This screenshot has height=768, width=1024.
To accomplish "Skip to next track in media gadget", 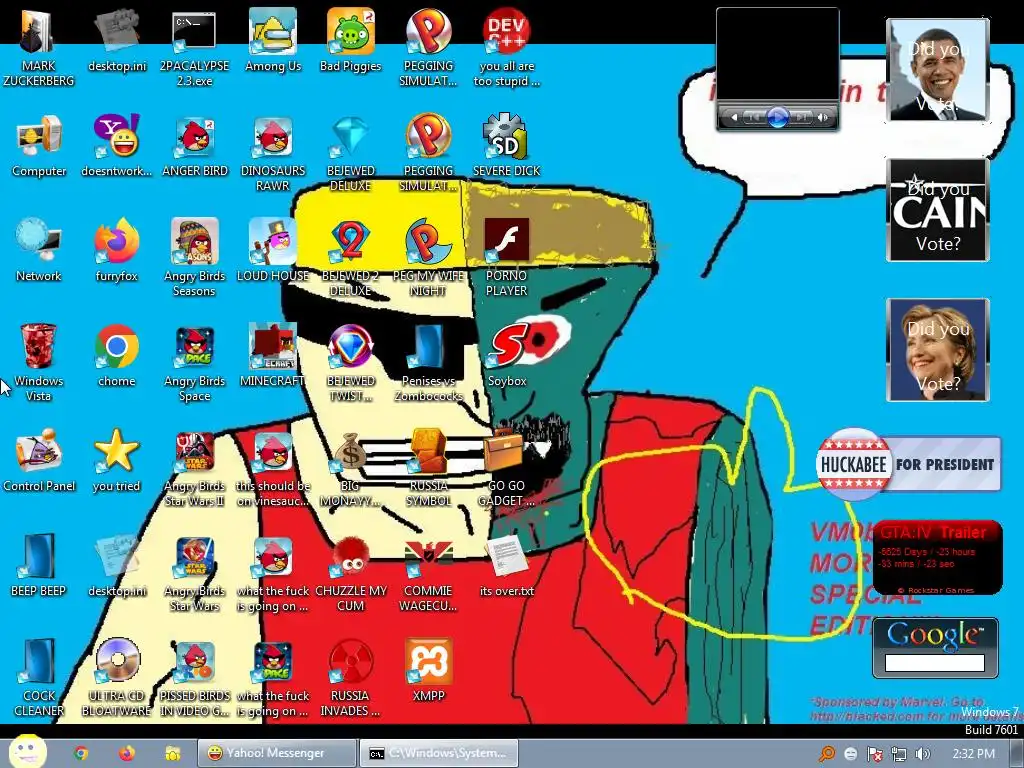I will (801, 118).
